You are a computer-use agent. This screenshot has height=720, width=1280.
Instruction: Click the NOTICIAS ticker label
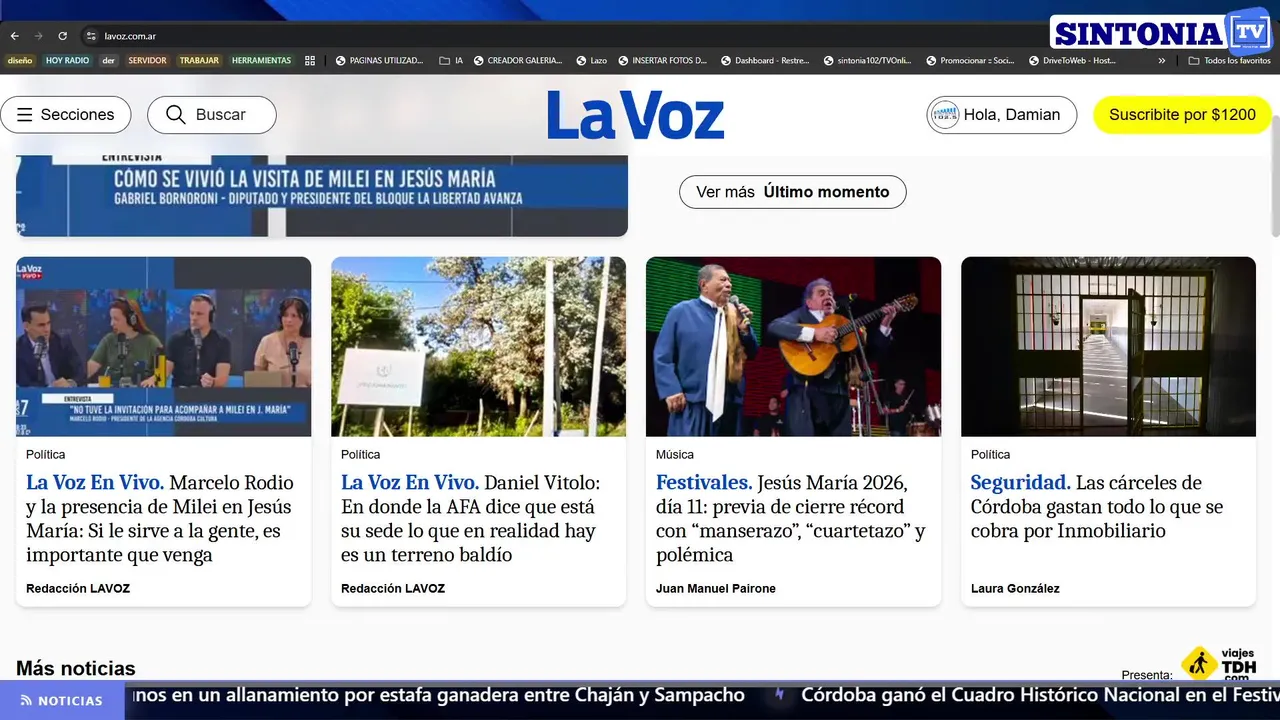click(x=62, y=701)
